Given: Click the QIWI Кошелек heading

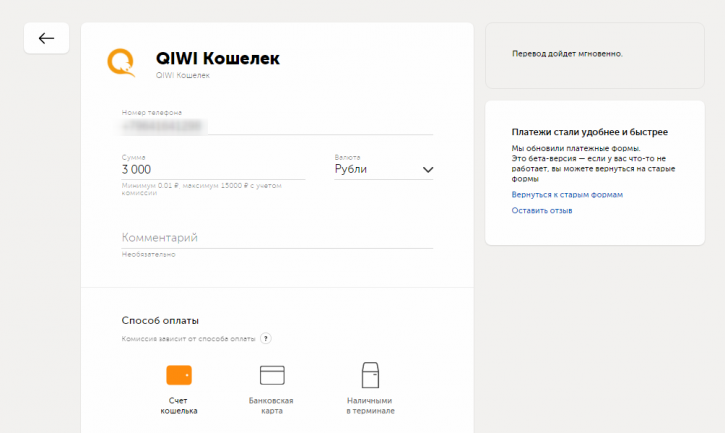Looking at the screenshot, I should click(218, 59).
